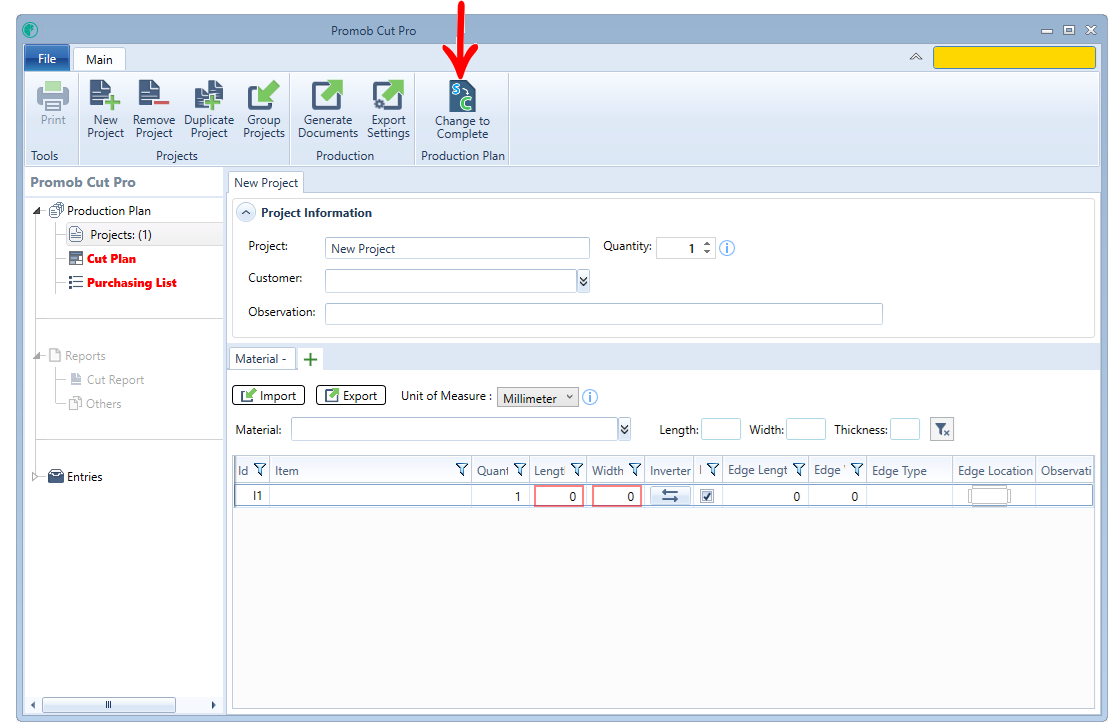Open the Material dropdown list
Viewport: 1113px width, 728px height.
click(x=625, y=429)
